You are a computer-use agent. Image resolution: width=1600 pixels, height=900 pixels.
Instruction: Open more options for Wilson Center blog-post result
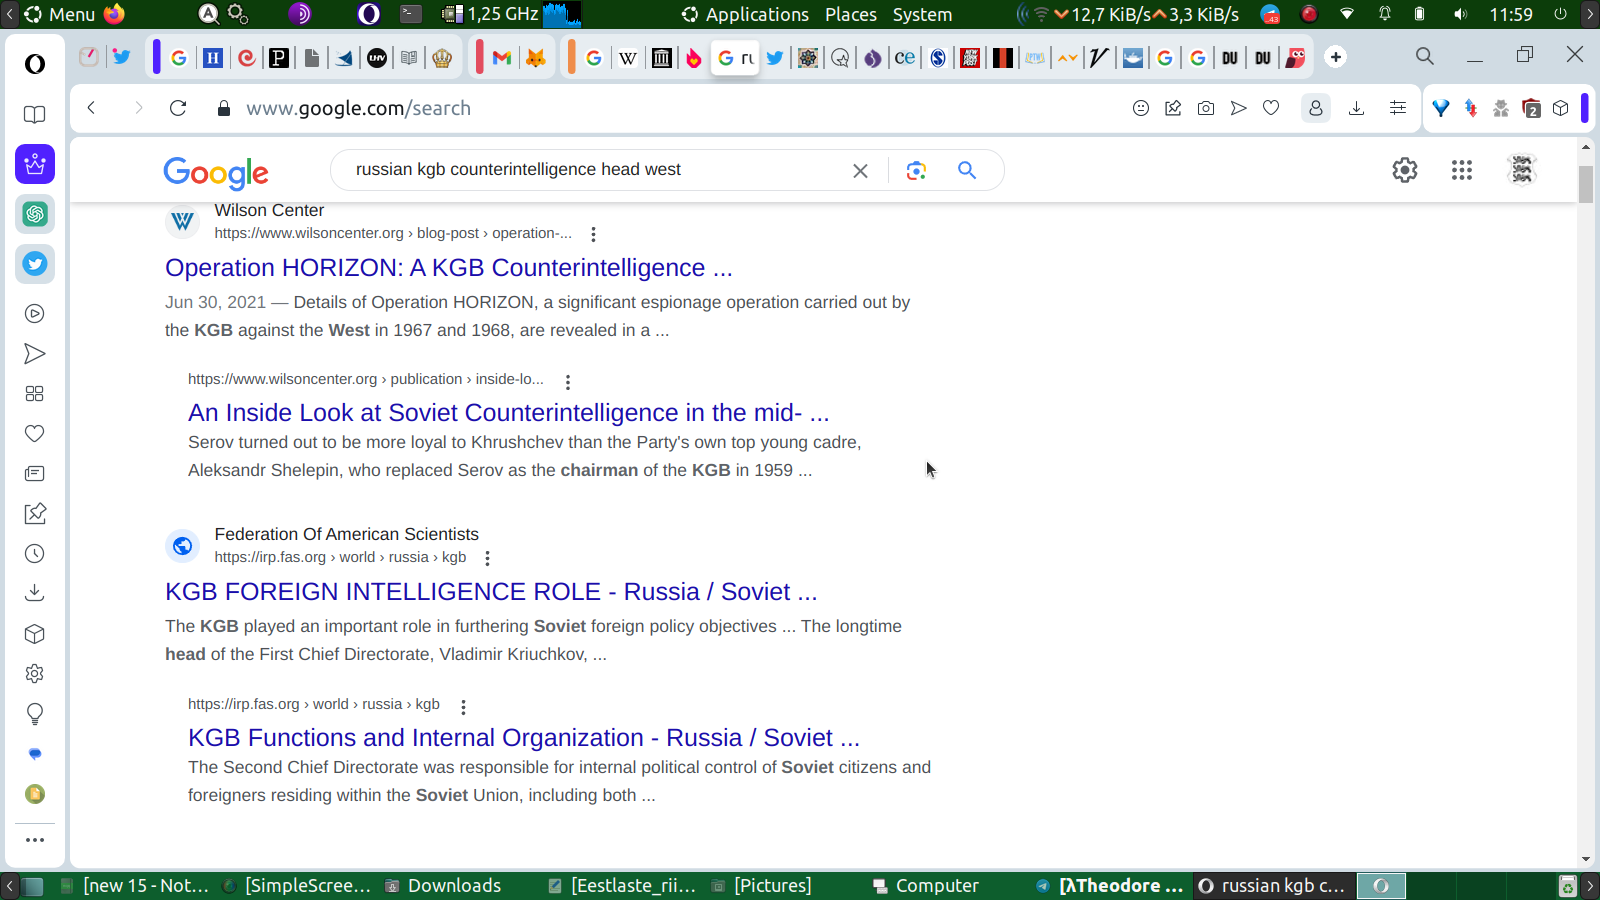593,234
